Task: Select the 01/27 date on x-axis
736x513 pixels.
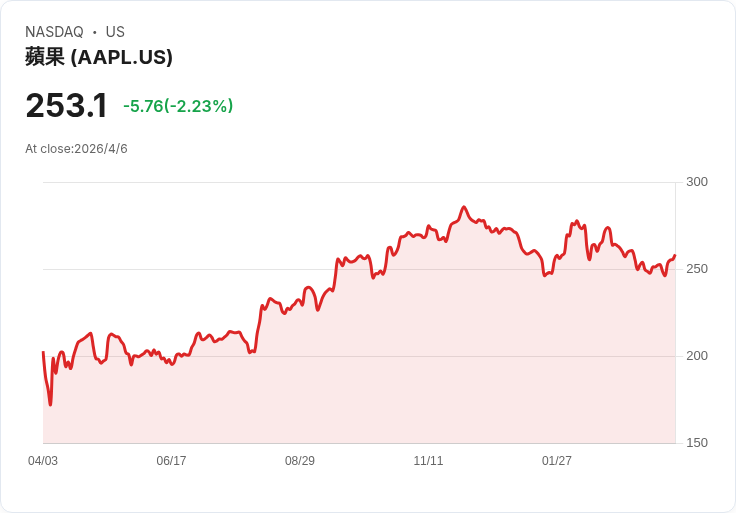Action: click(557, 461)
